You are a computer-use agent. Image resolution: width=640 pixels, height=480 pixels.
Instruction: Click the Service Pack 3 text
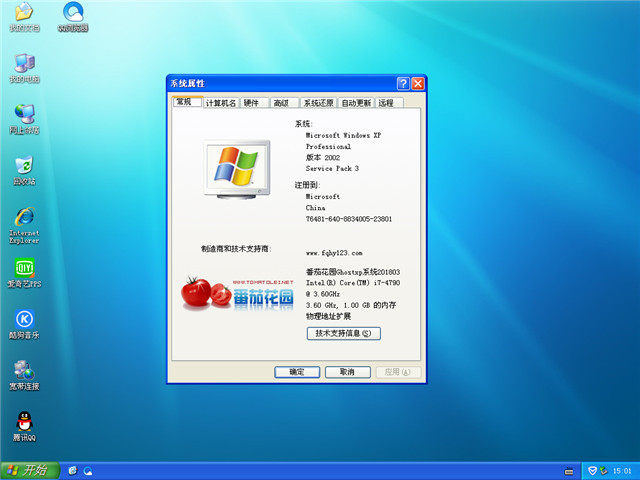tap(332, 169)
